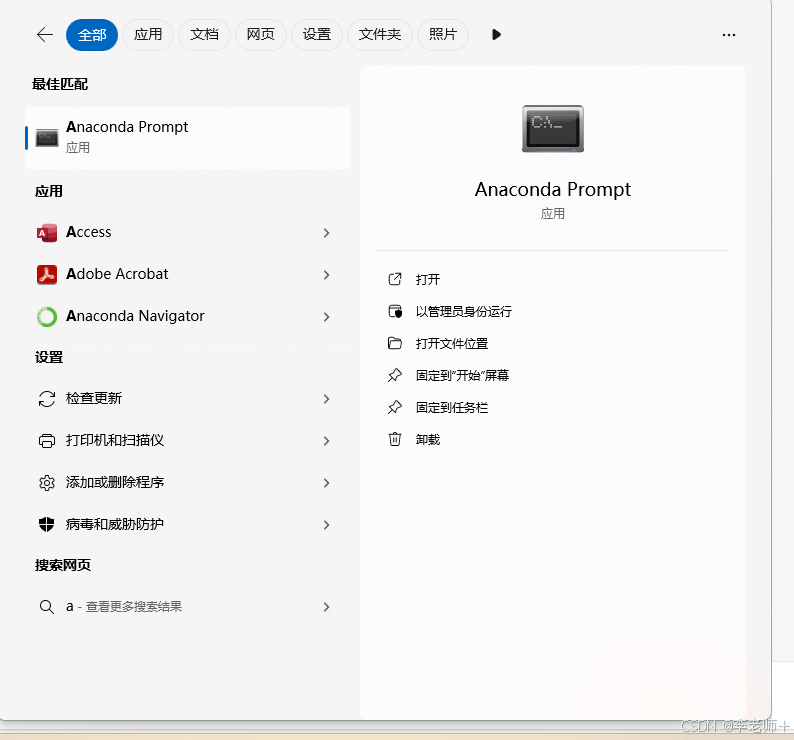
Task: Open the Access search result
Action: point(187,232)
